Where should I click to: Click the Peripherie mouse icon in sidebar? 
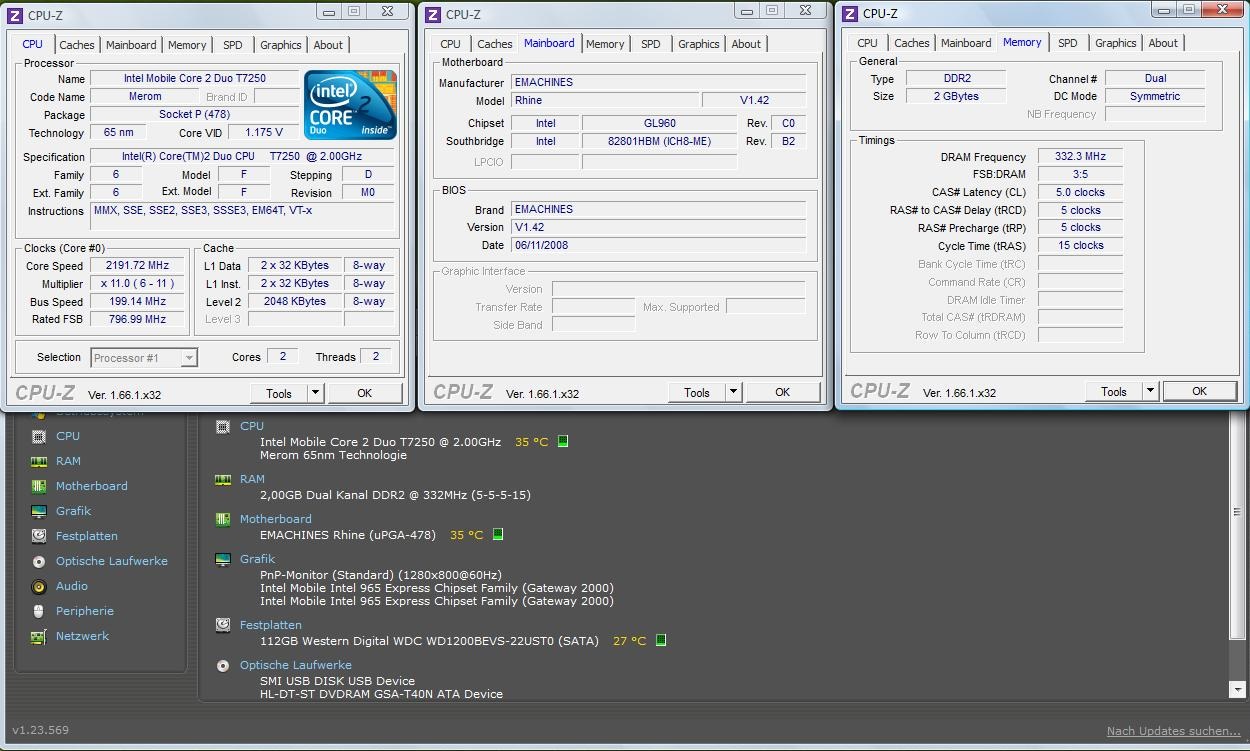click(38, 611)
